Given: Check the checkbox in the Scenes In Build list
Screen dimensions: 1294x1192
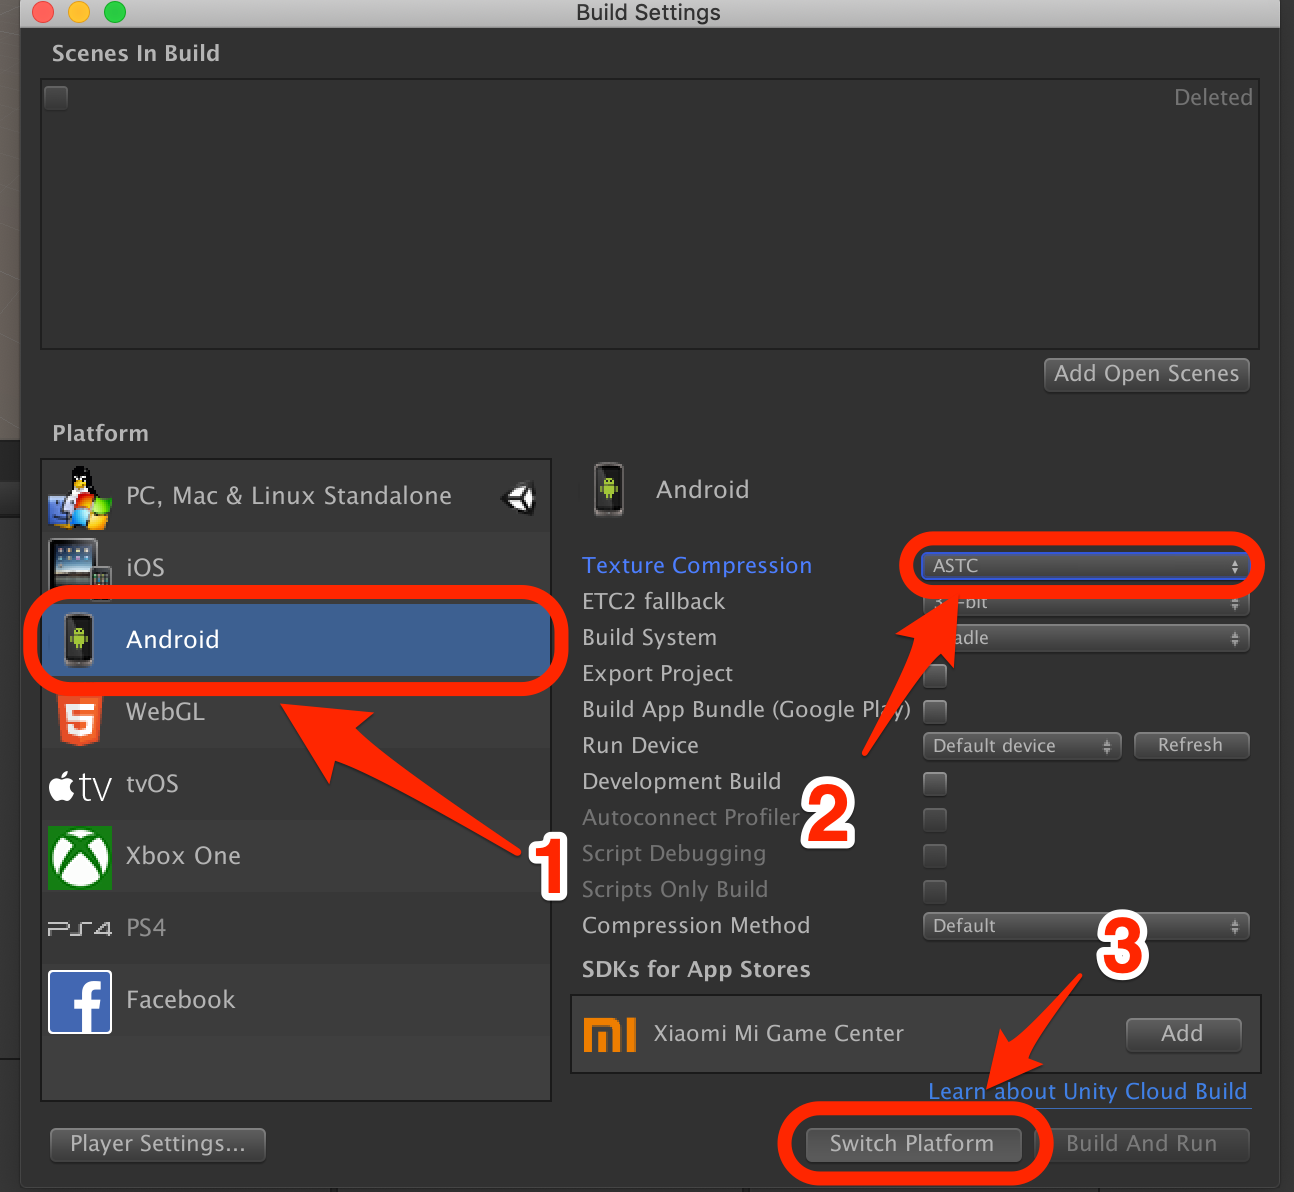Looking at the screenshot, I should 55,97.
